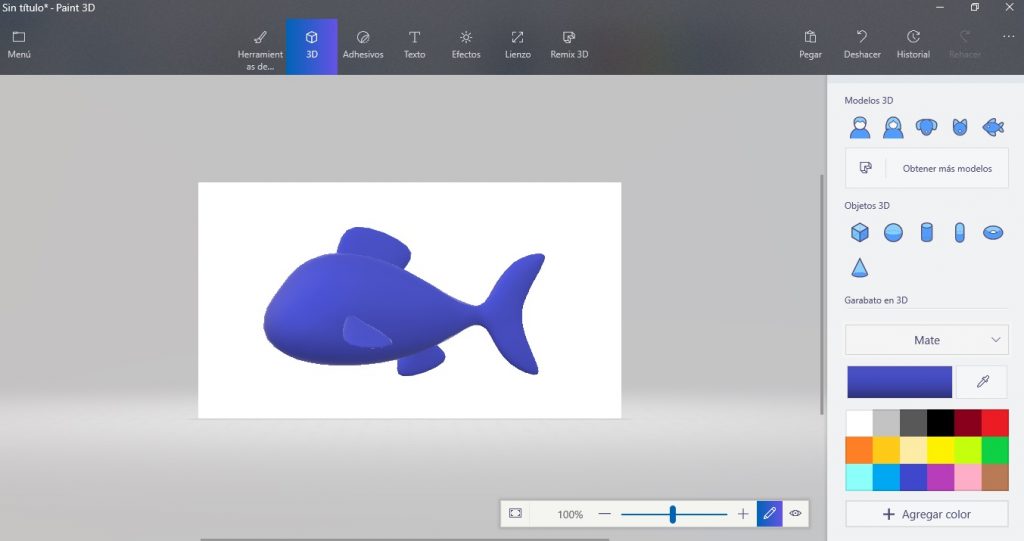Pick the lime green swatch
1024x541 pixels.
coord(968,450)
